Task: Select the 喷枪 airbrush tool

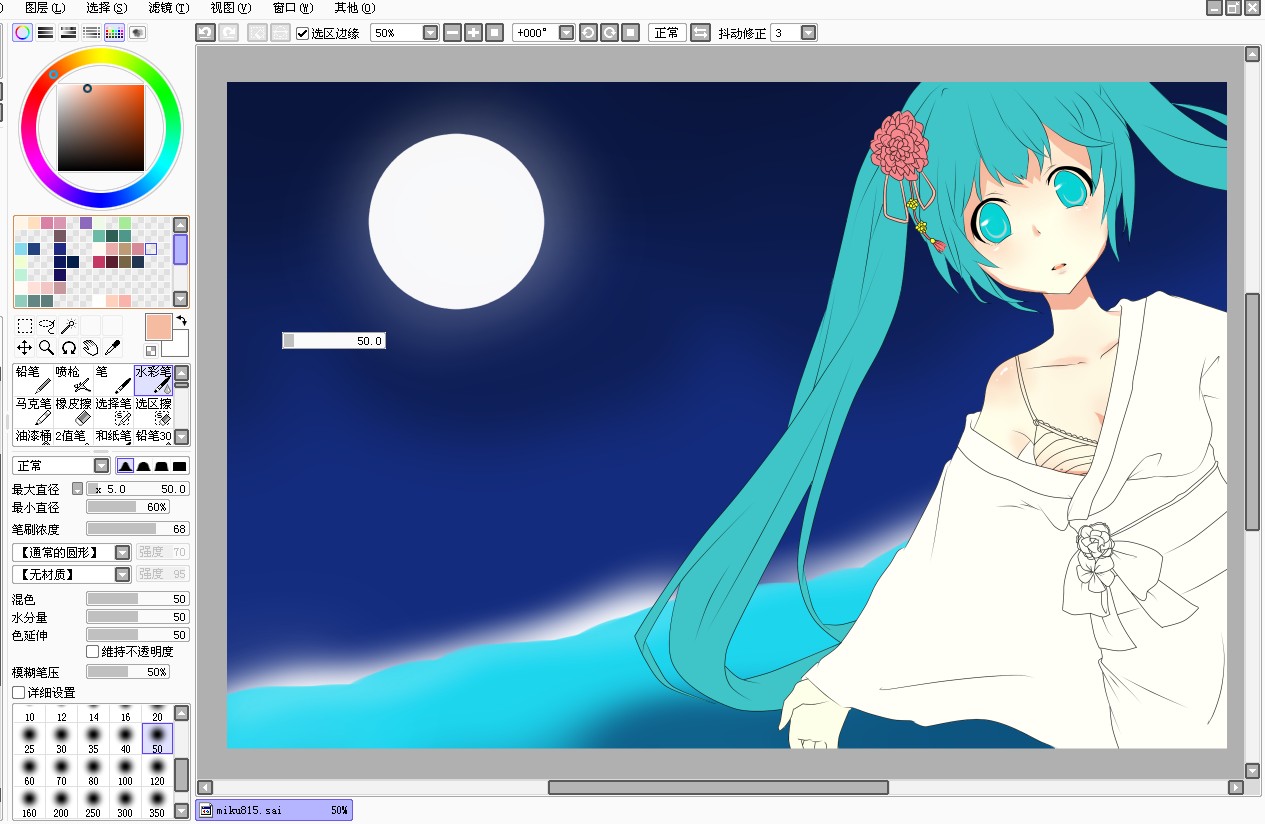Action: tap(73, 379)
